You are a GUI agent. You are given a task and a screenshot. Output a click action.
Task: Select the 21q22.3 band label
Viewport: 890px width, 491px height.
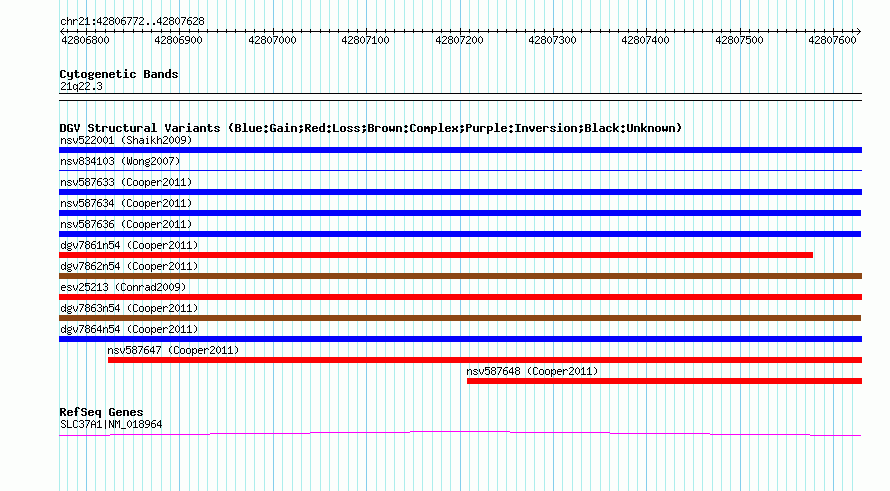click(x=81, y=86)
